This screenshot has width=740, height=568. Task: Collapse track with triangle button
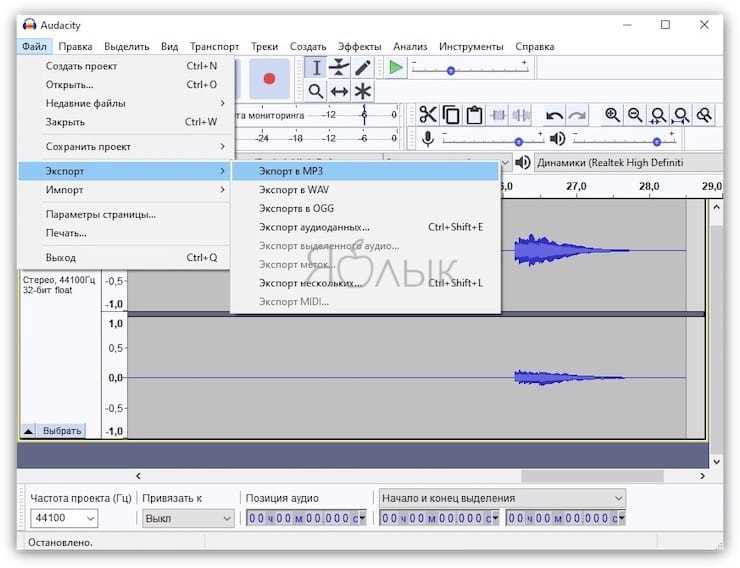[28, 431]
